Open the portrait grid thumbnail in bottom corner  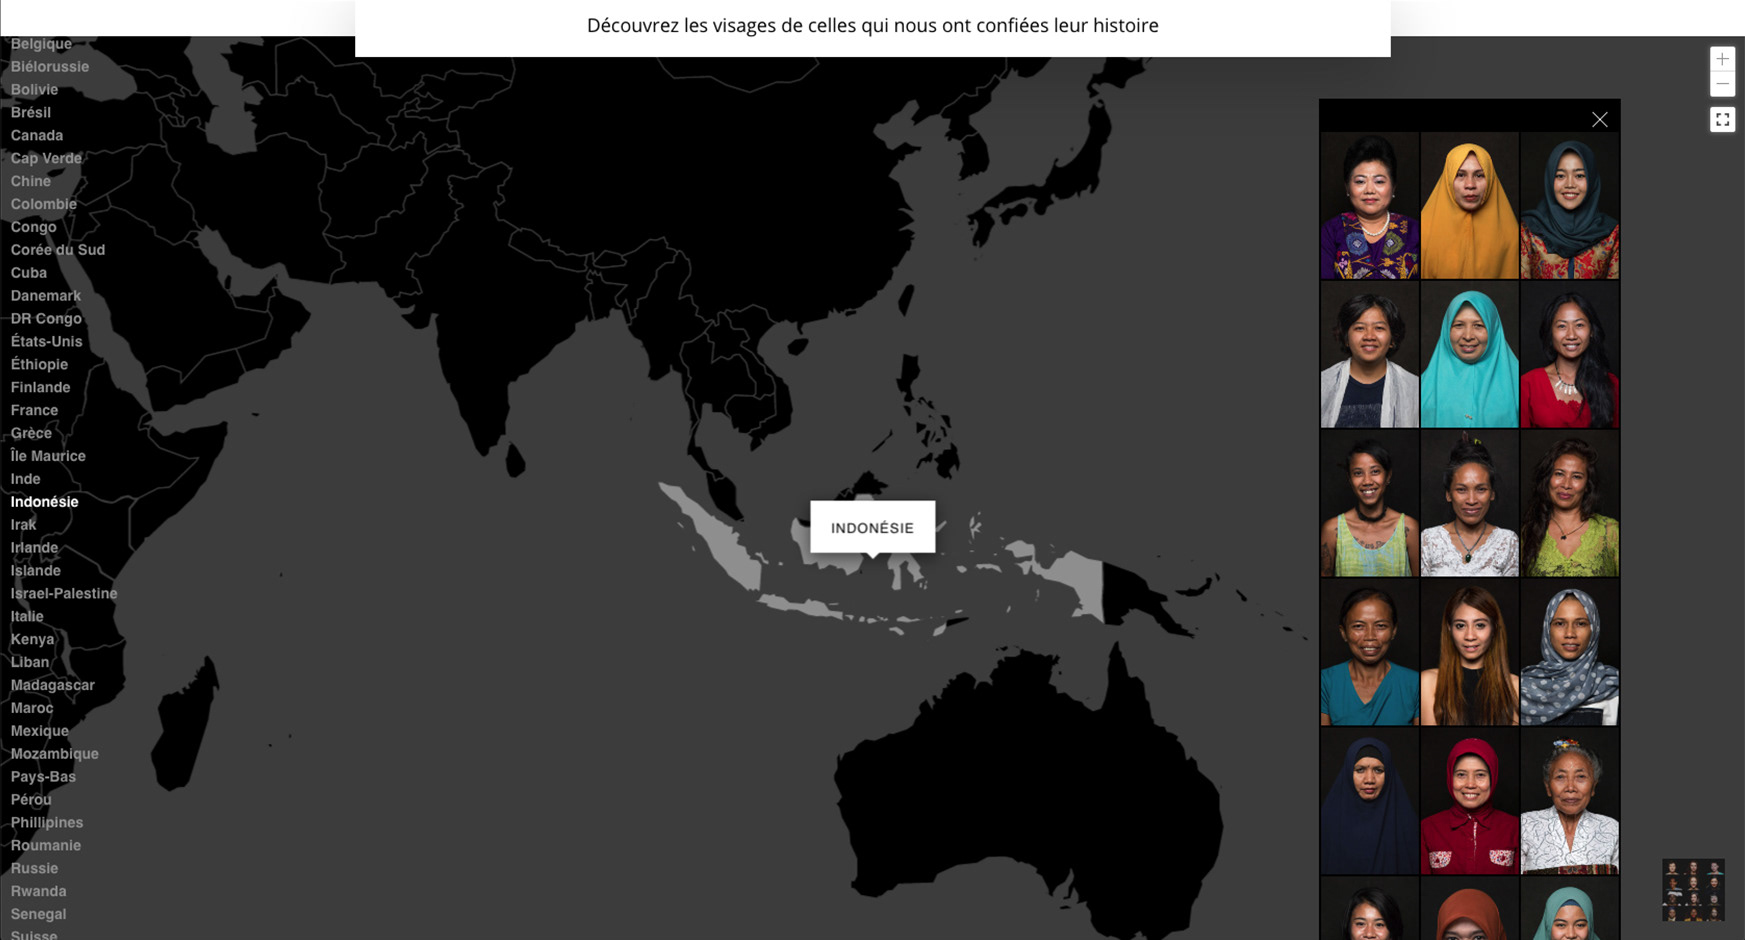point(1693,890)
